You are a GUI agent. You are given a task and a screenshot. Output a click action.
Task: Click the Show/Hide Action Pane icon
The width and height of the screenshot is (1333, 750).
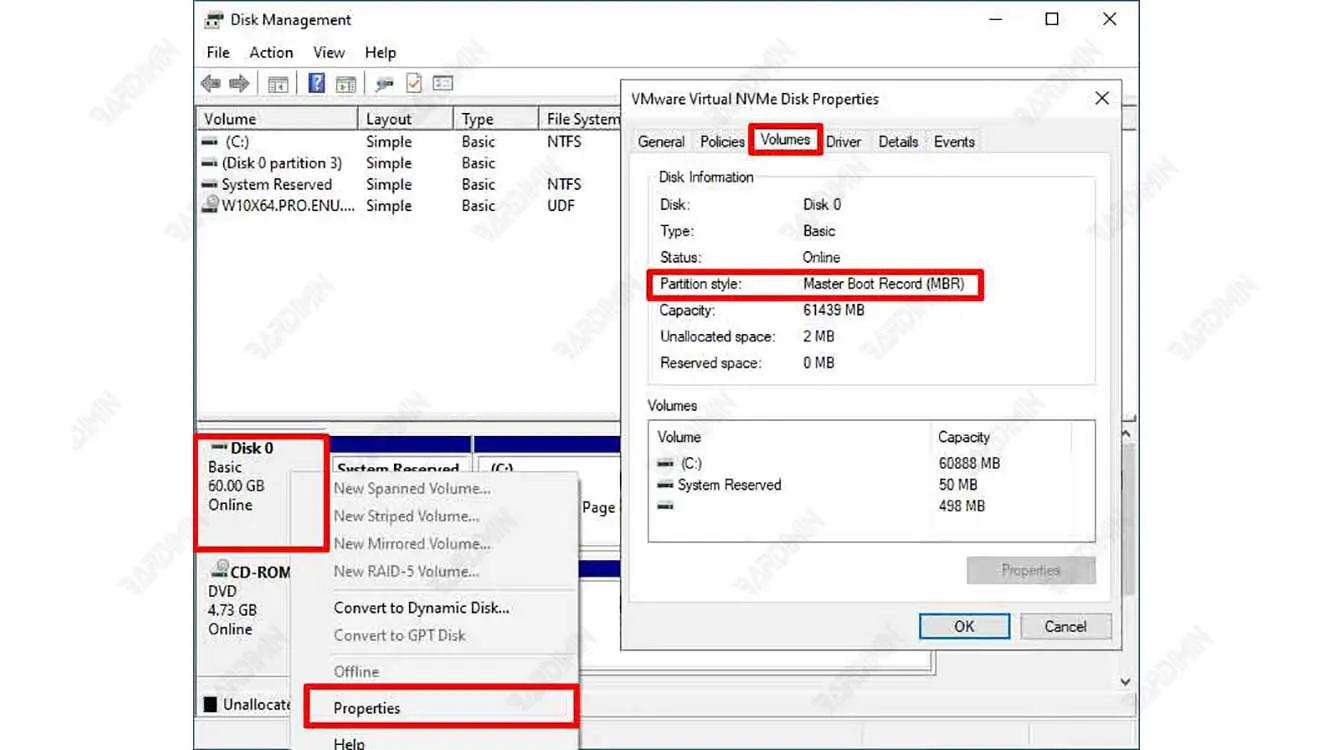point(346,84)
